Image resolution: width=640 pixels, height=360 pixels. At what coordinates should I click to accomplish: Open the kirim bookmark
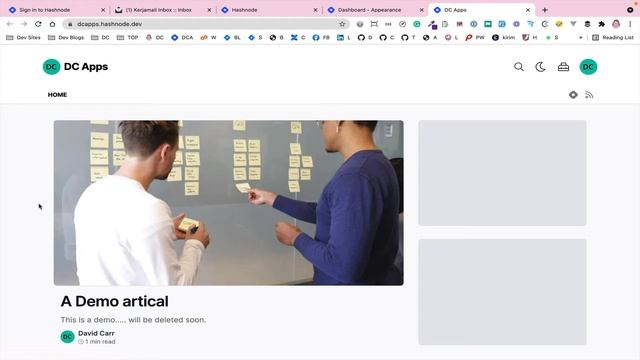coord(503,37)
